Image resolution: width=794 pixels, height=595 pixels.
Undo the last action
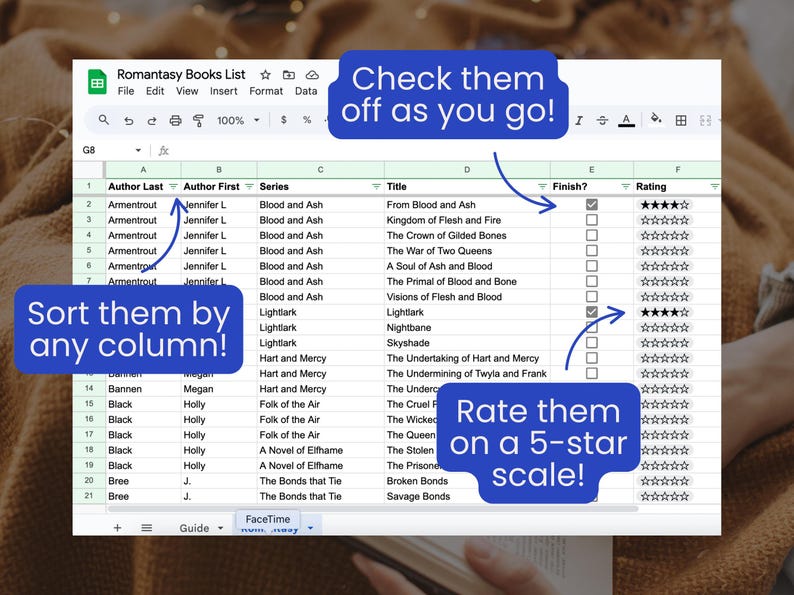click(x=129, y=121)
